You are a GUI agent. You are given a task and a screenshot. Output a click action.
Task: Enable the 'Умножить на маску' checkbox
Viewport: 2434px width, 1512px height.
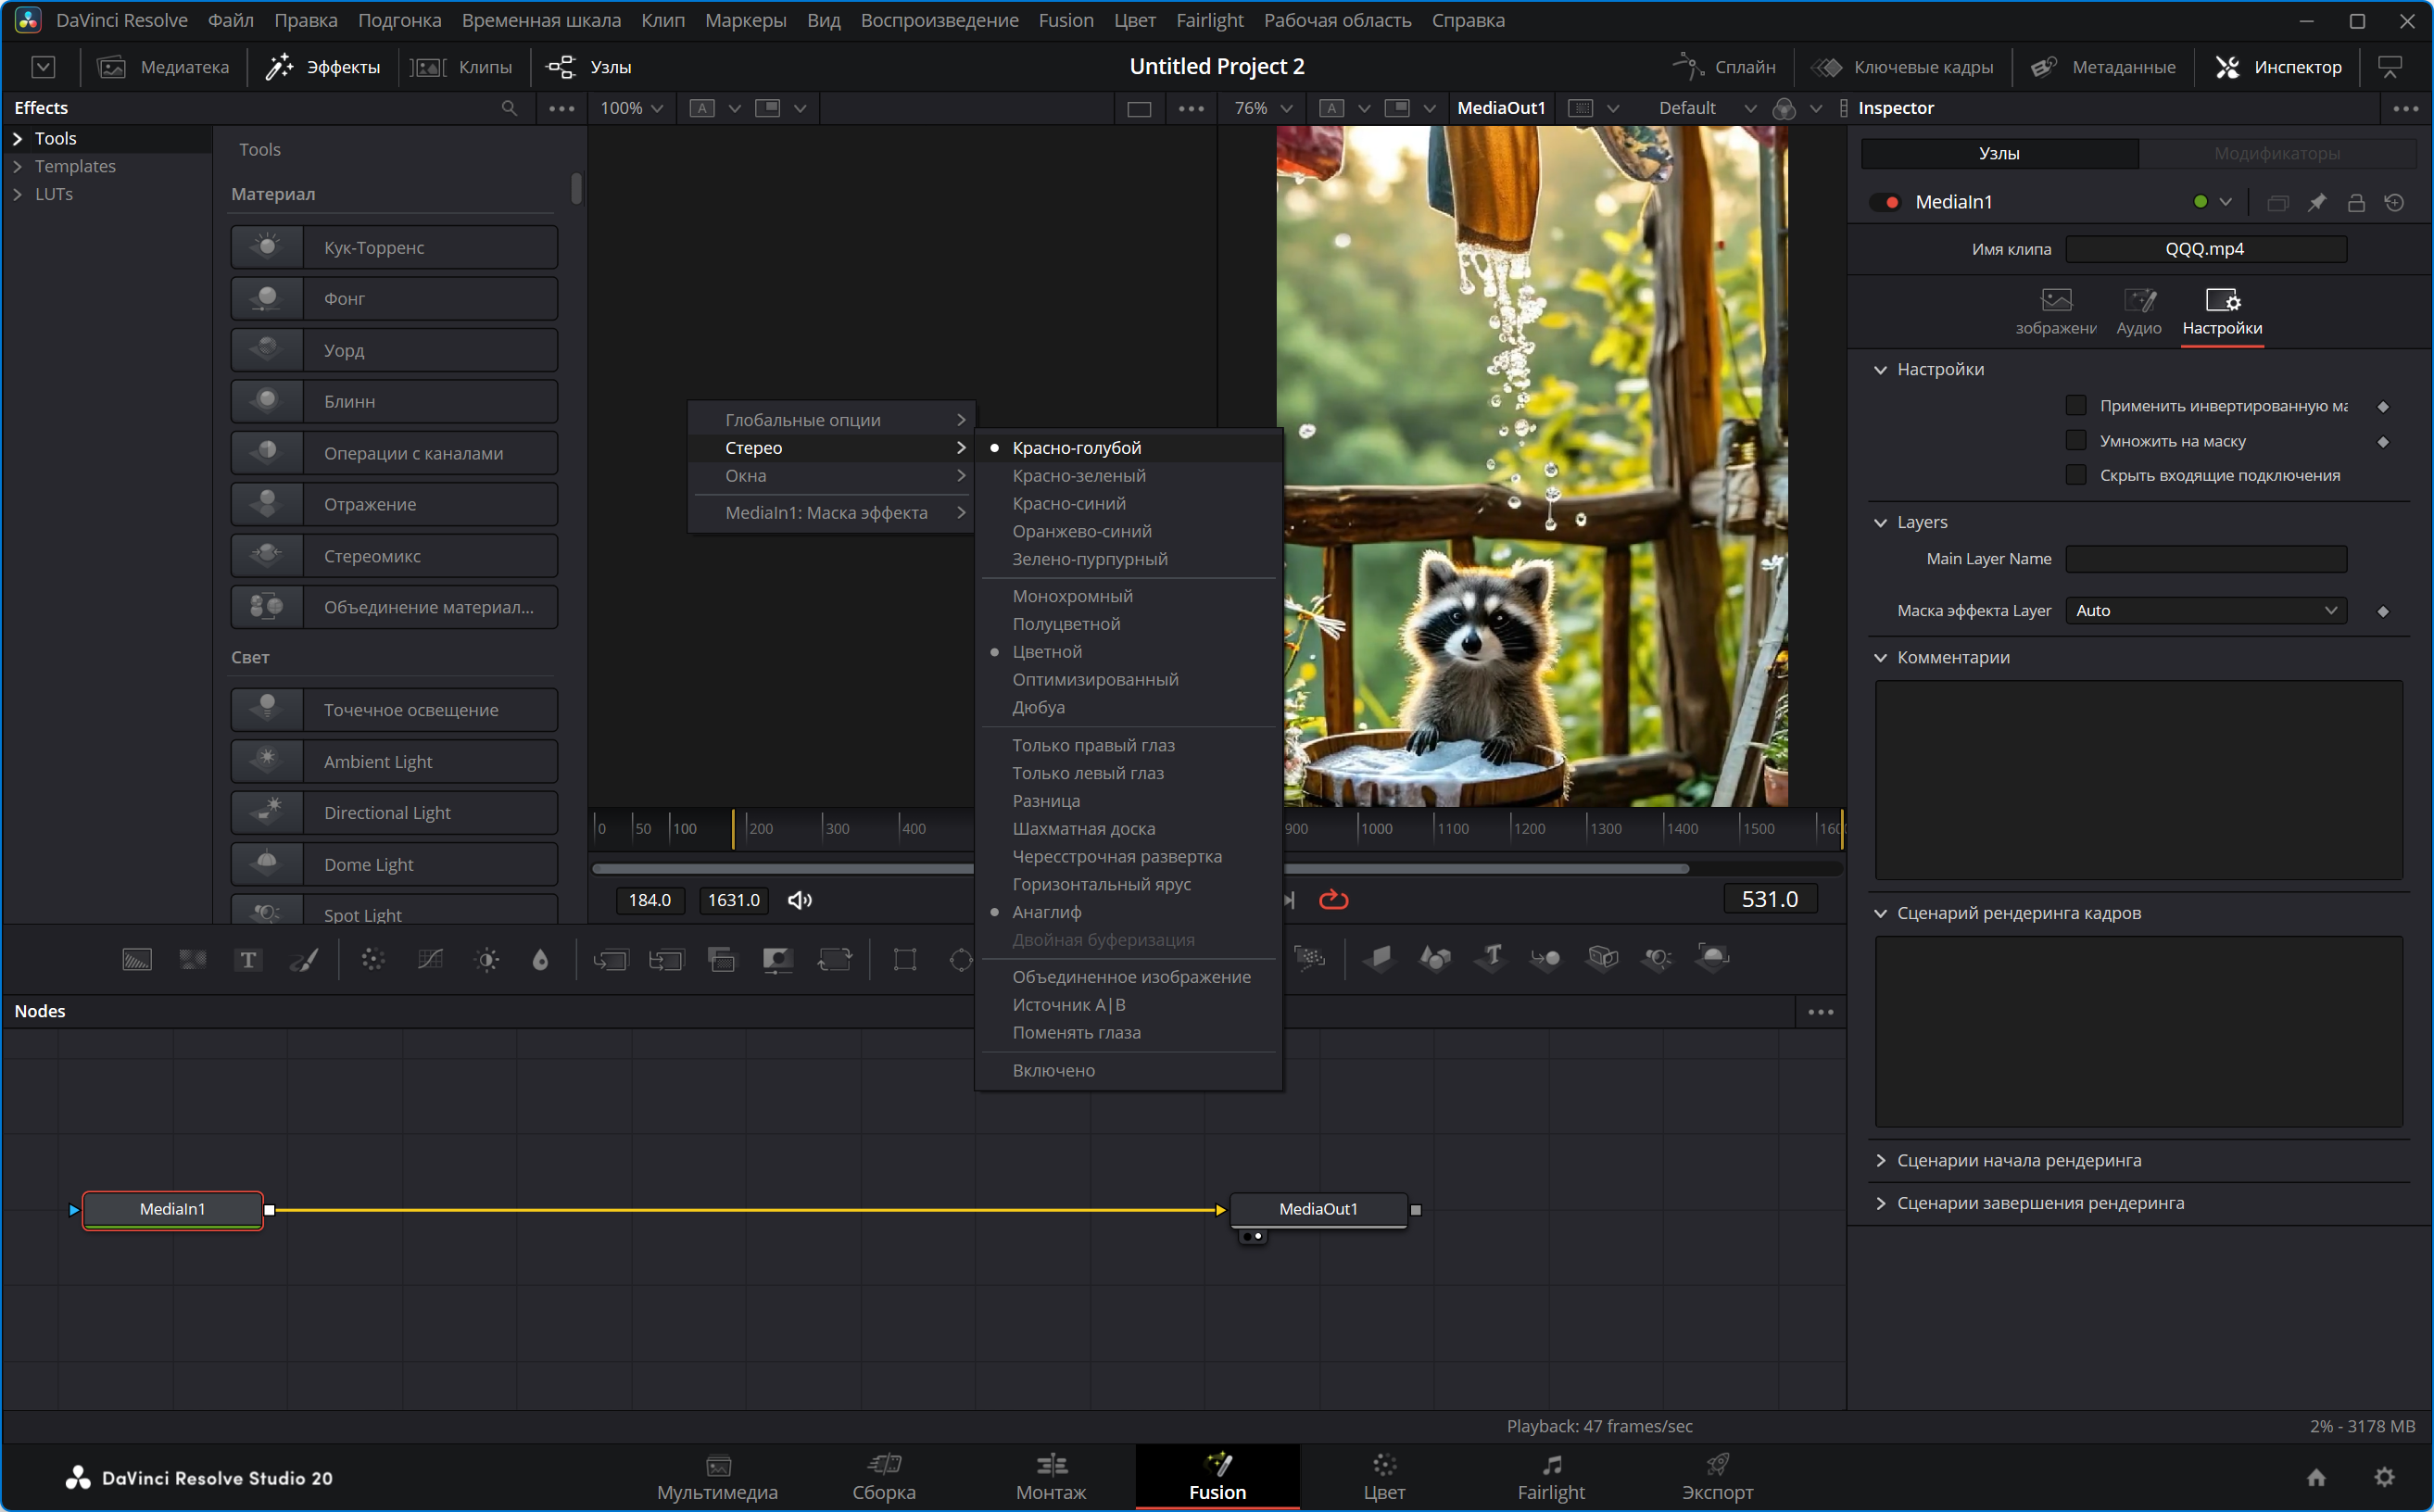2076,441
